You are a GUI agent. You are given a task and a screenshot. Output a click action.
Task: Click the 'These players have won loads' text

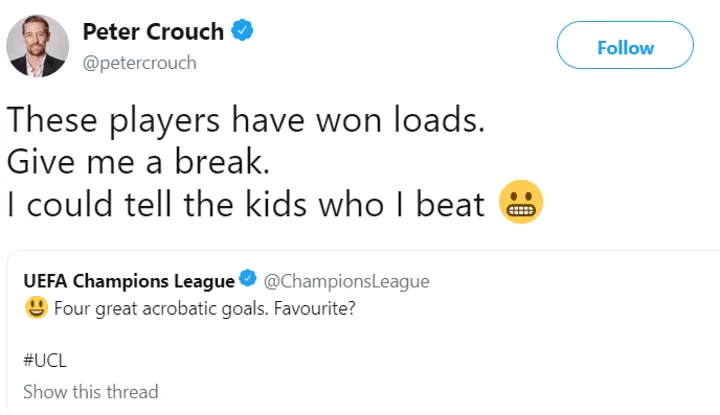point(246,120)
